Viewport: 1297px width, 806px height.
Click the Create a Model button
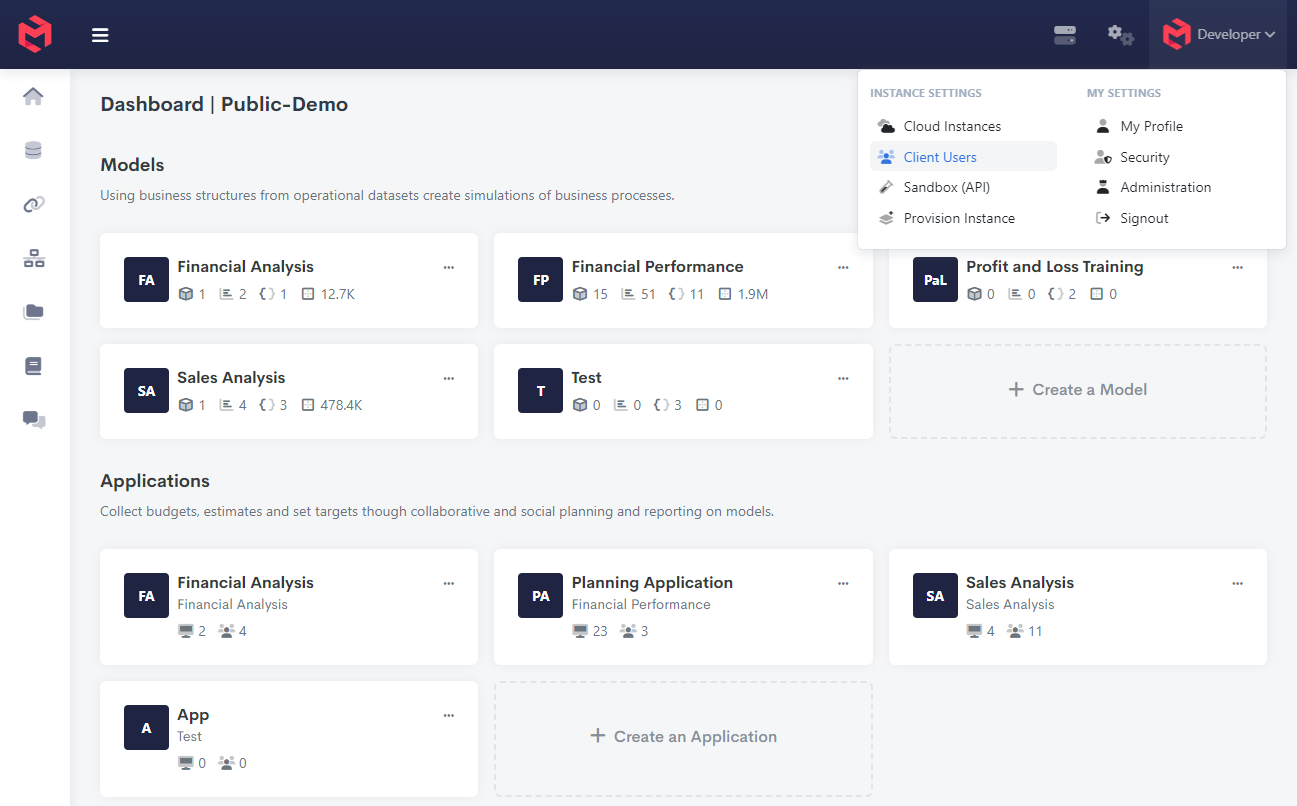coord(1077,390)
